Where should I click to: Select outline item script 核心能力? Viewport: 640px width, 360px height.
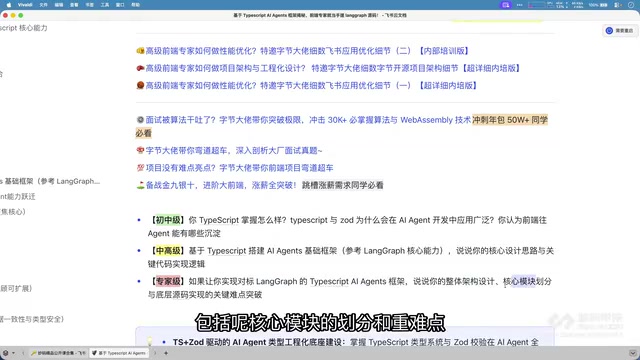24,28
